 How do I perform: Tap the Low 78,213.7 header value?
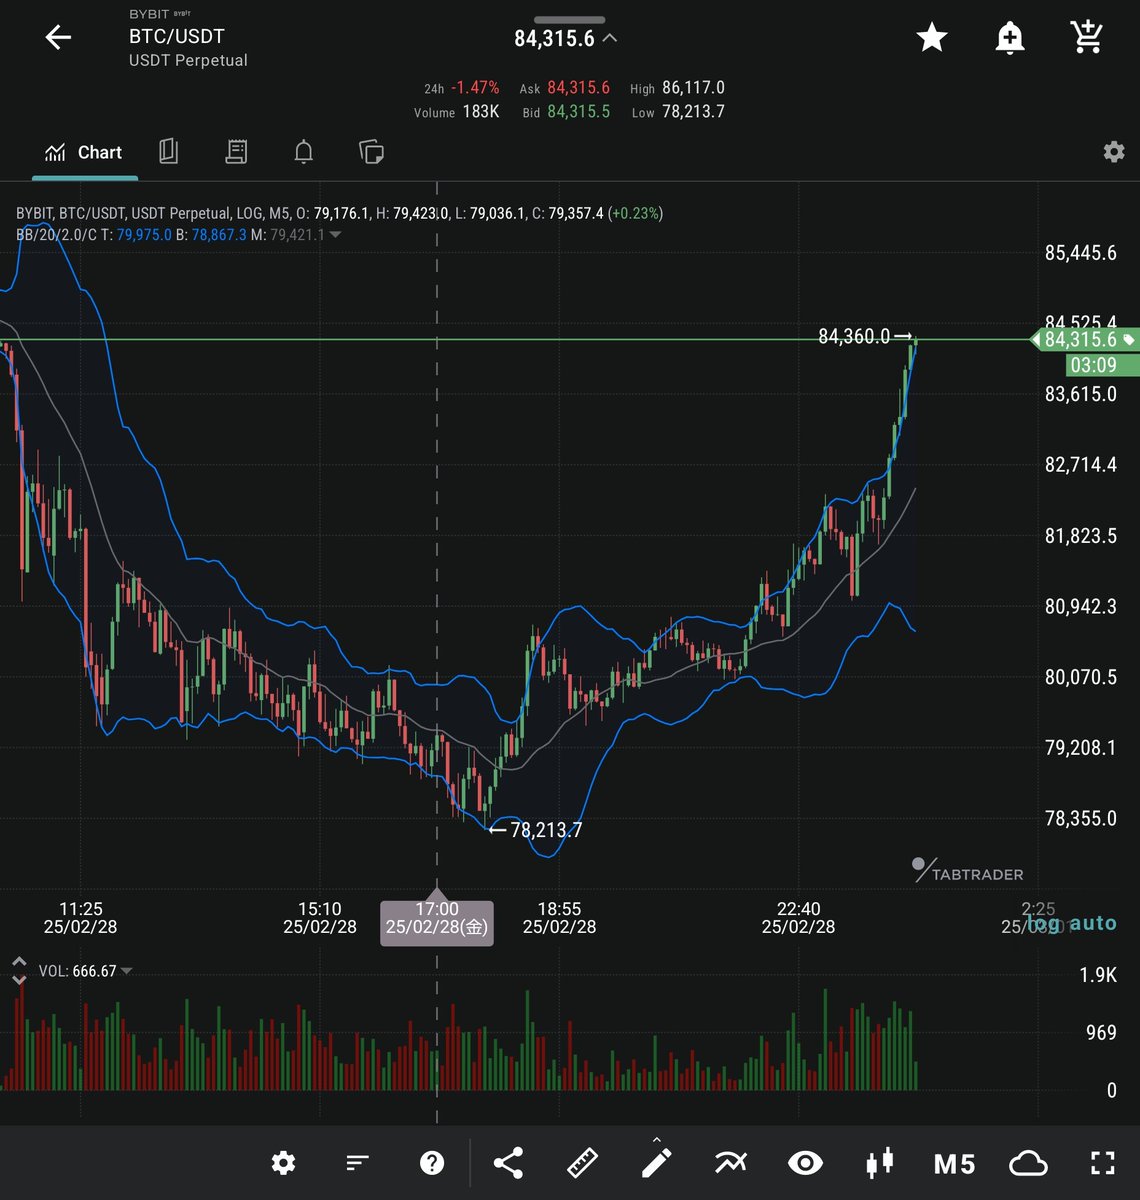(x=693, y=111)
